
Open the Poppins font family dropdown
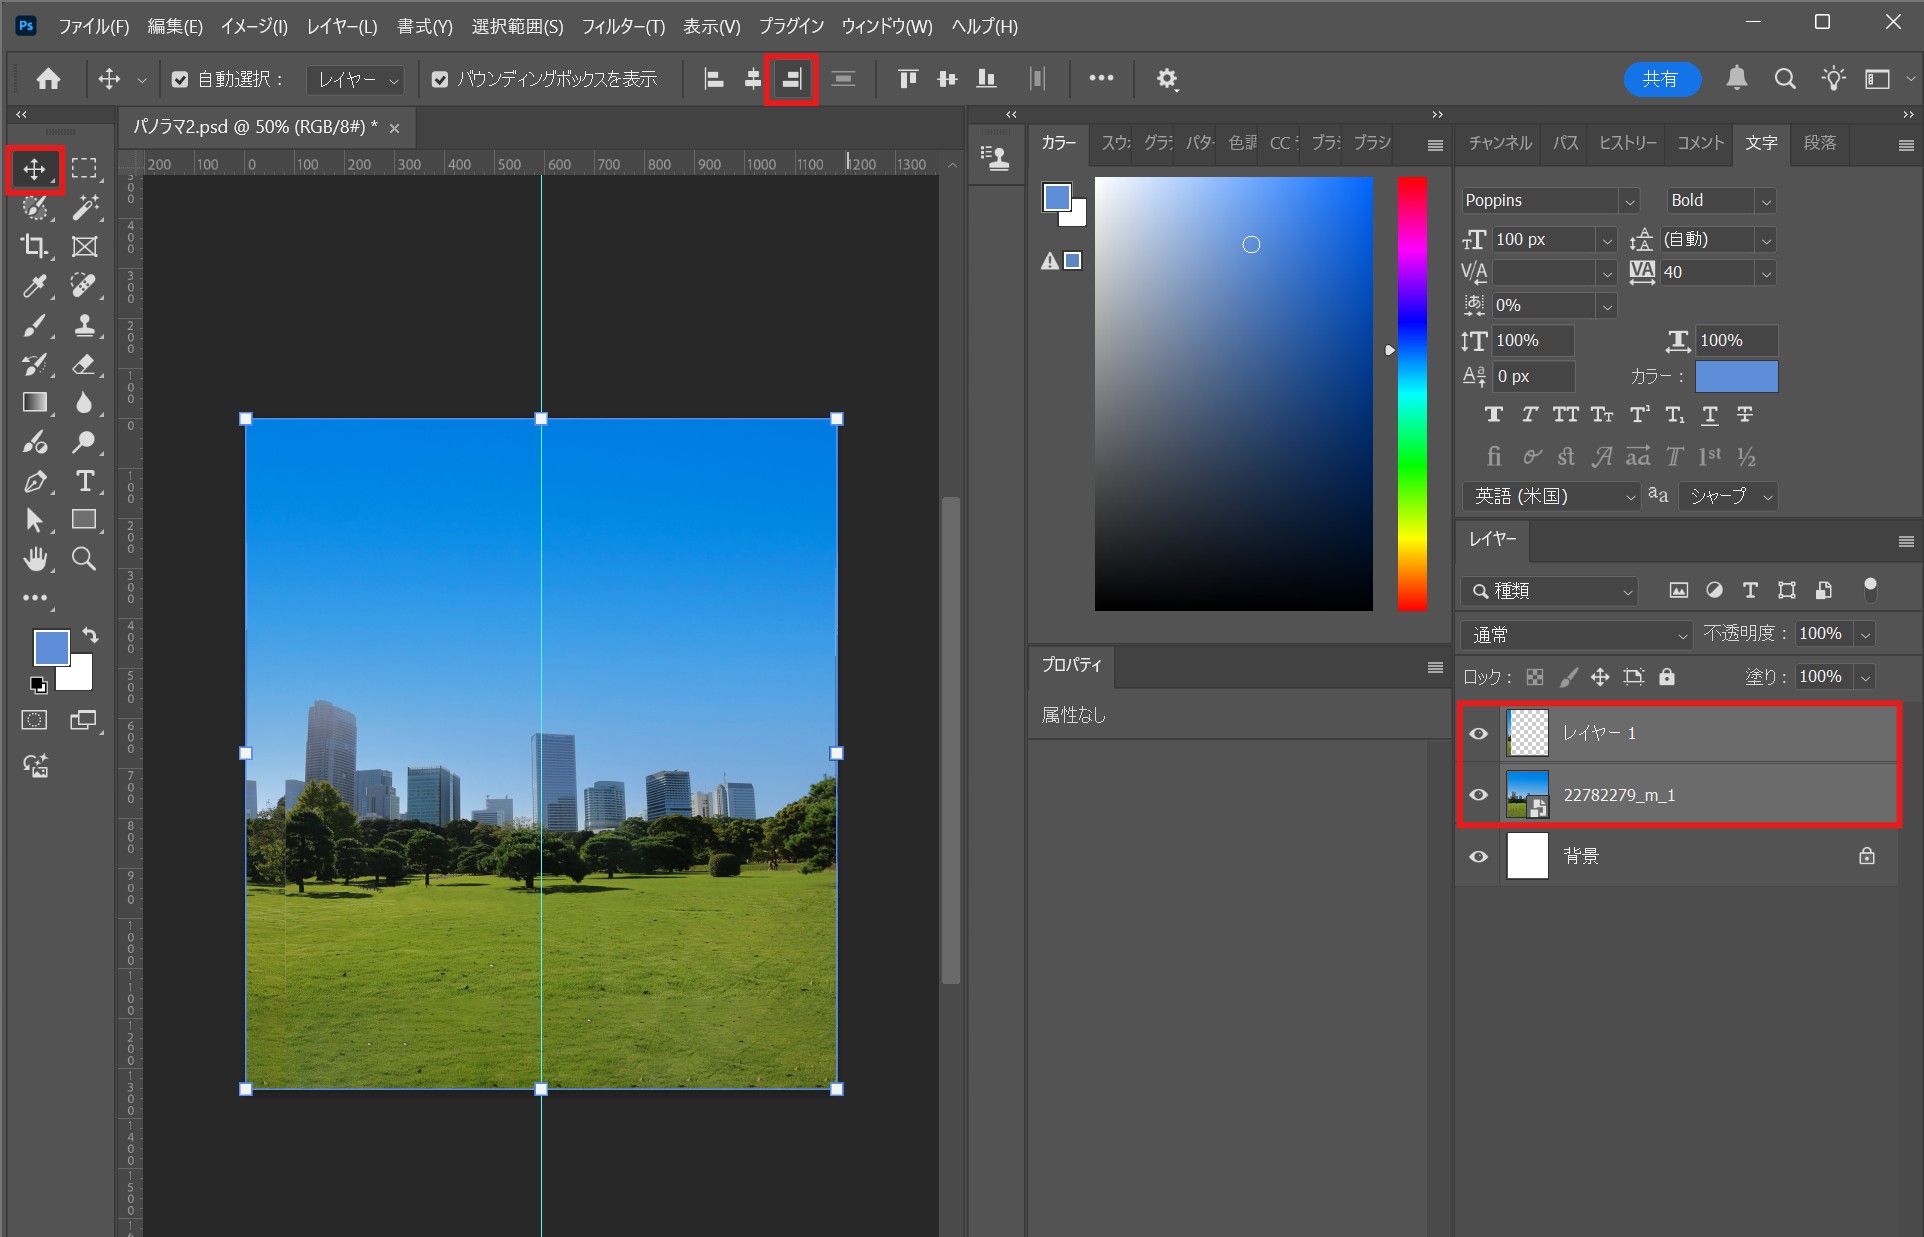[x=1629, y=201]
